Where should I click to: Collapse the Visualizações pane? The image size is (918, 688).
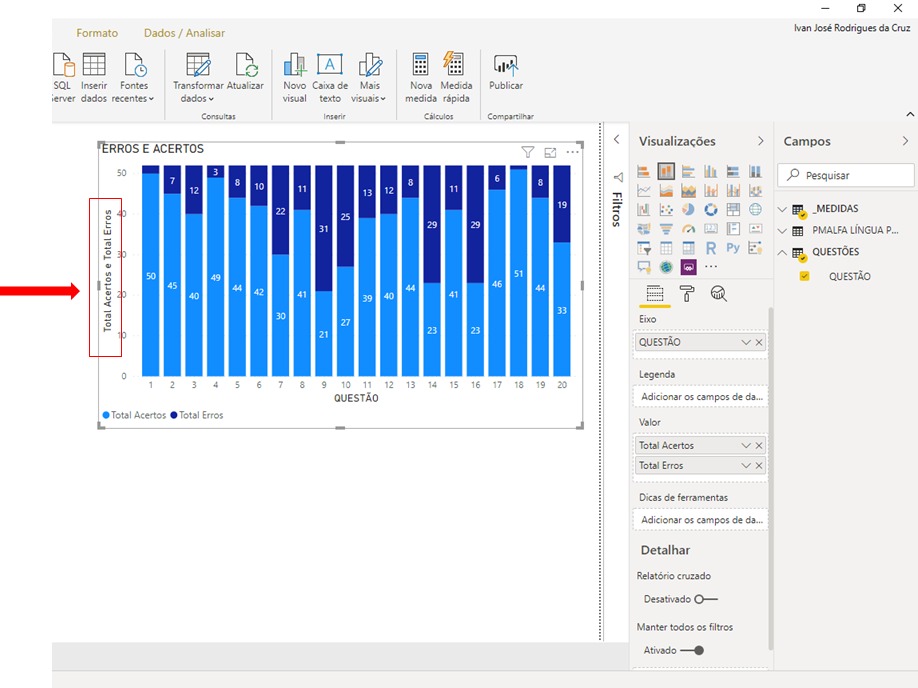click(x=761, y=141)
